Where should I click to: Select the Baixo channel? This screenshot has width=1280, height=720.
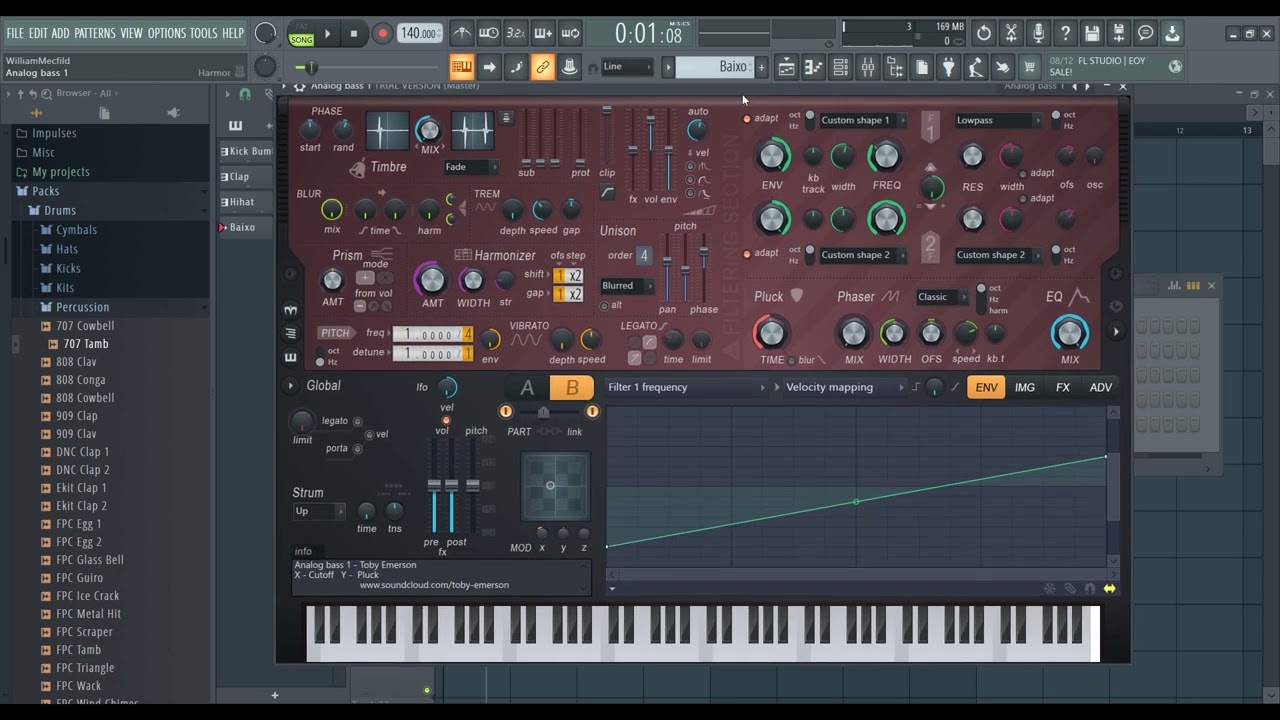(242, 227)
